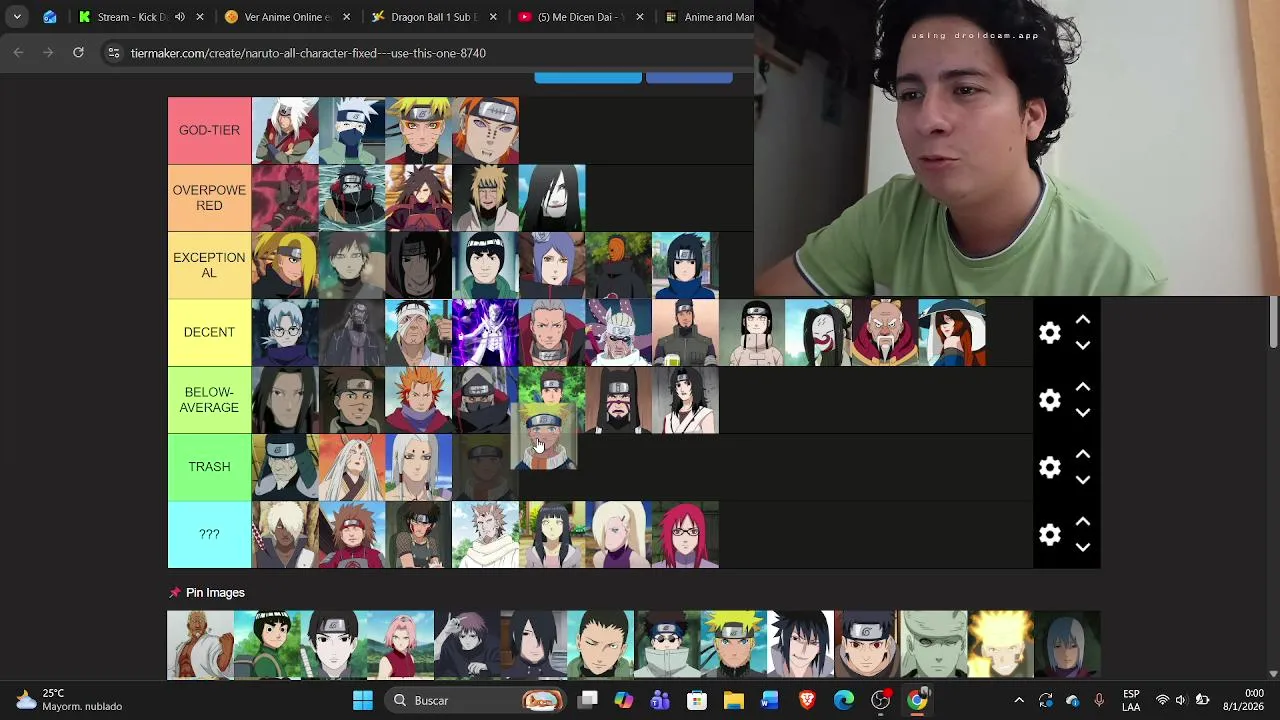The height and width of the screenshot is (720, 1280).
Task: Click the EXCEPTIONAL tier label
Action: 209,265
